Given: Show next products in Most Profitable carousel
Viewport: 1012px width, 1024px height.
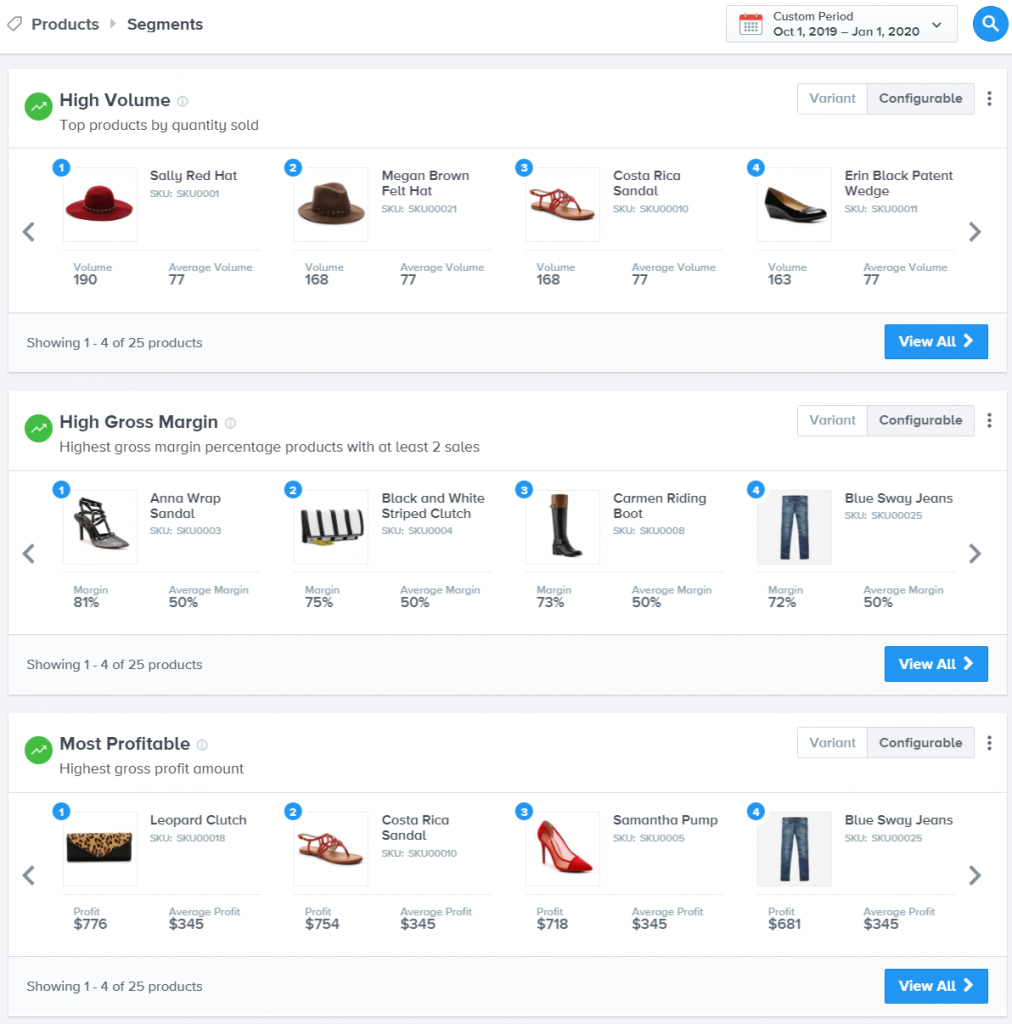Looking at the screenshot, I should 974,876.
